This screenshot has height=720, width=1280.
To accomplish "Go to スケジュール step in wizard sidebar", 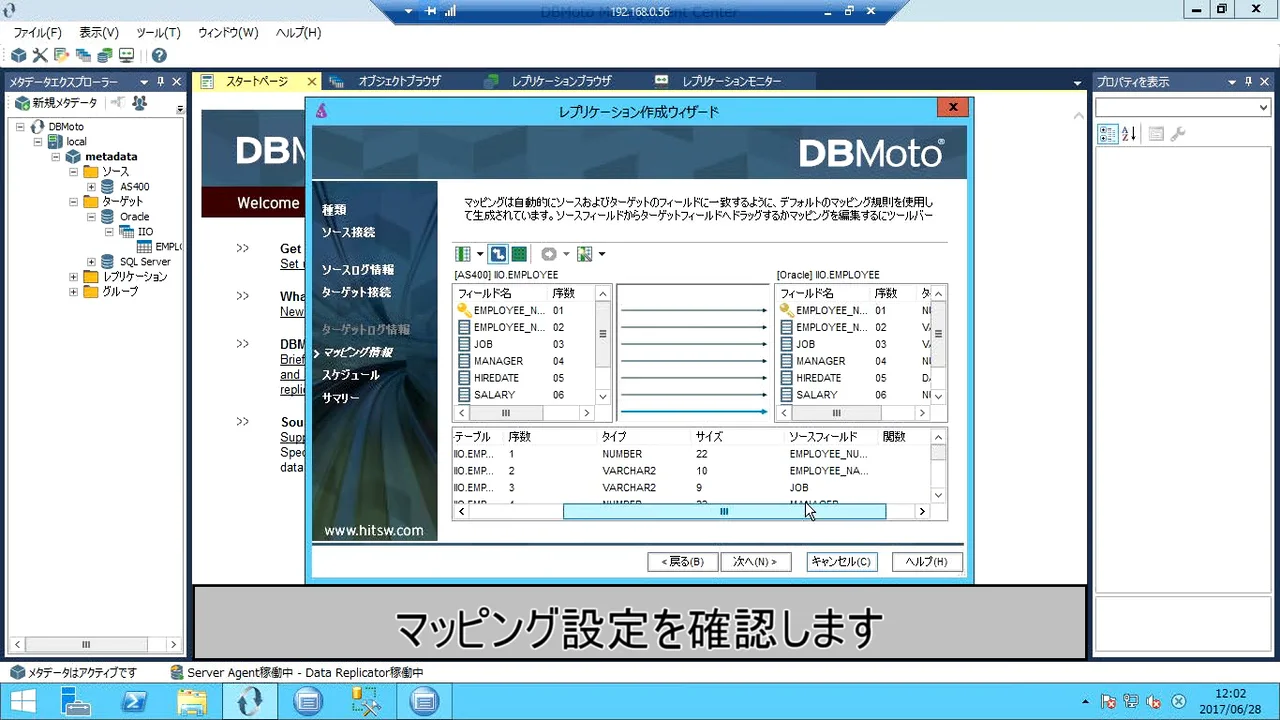I will pyautogui.click(x=350, y=375).
